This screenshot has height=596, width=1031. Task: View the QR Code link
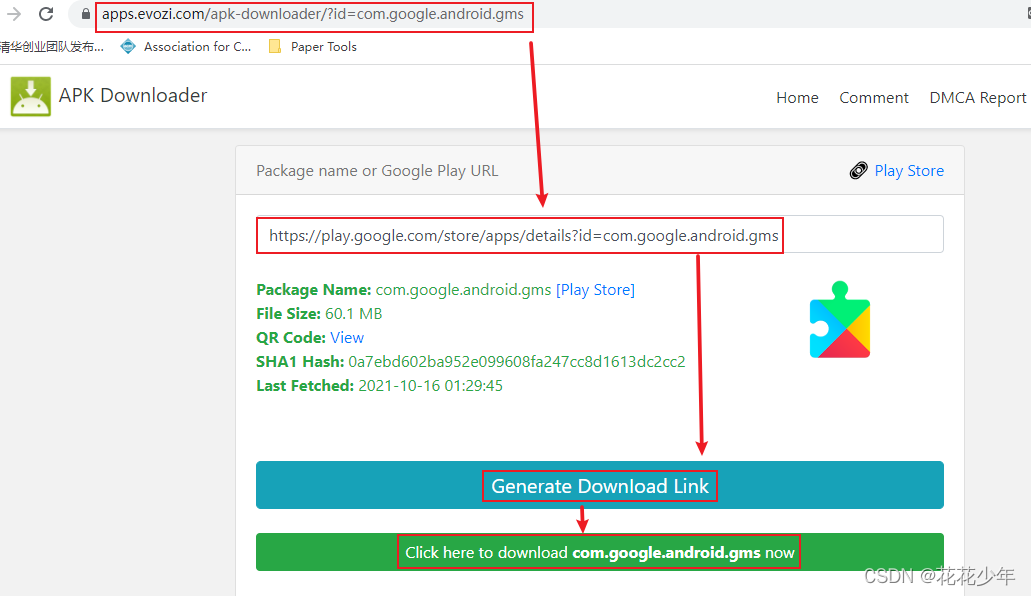347,338
